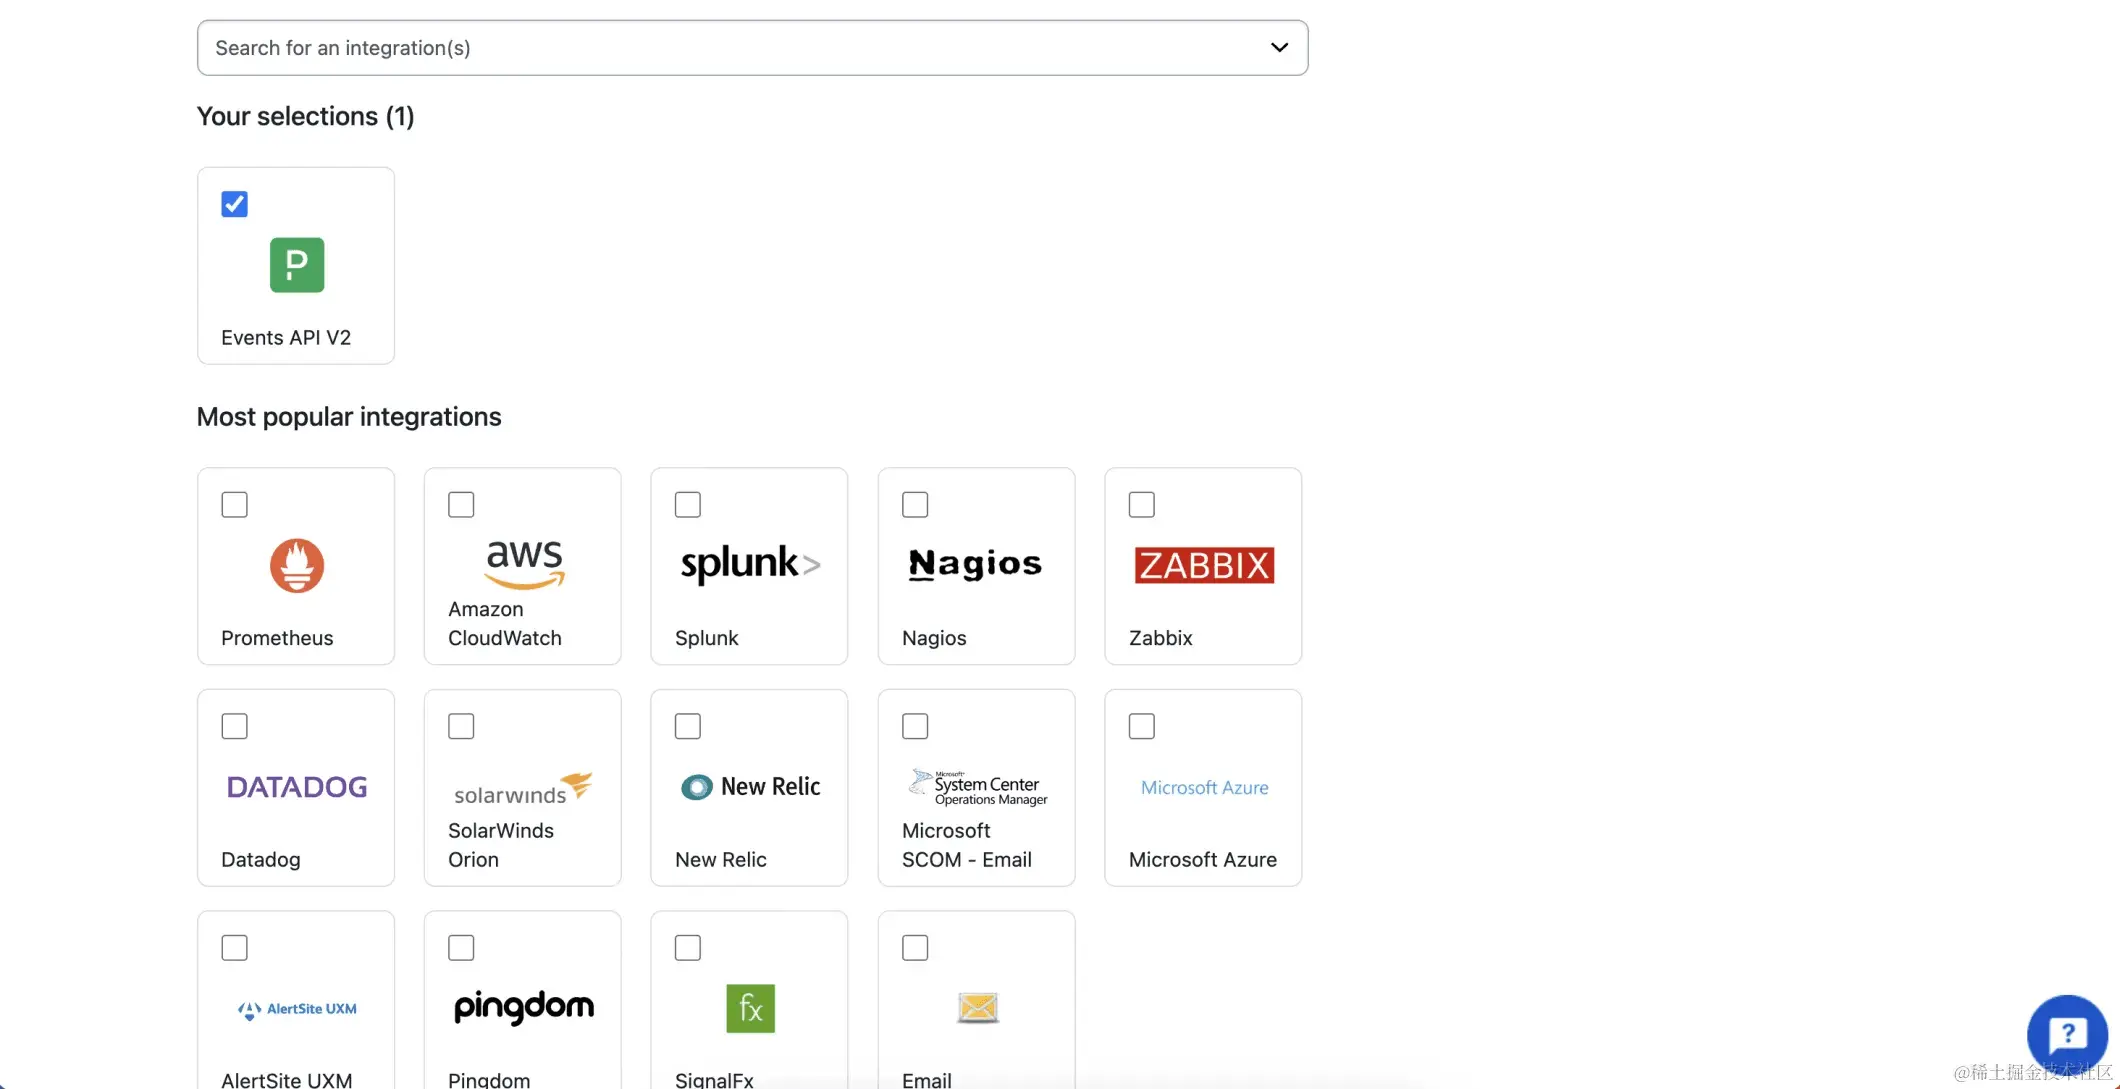
Task: Click the Splunk logo
Action: coord(750,564)
